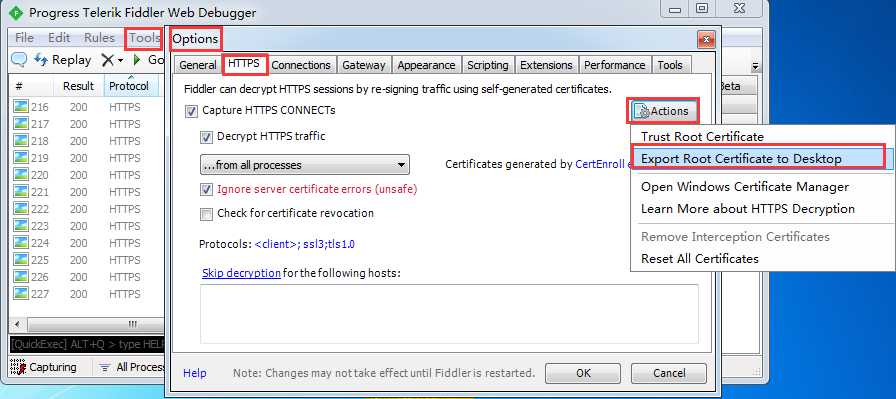Click the QuickExec command box
896x399 pixels.
(87, 344)
